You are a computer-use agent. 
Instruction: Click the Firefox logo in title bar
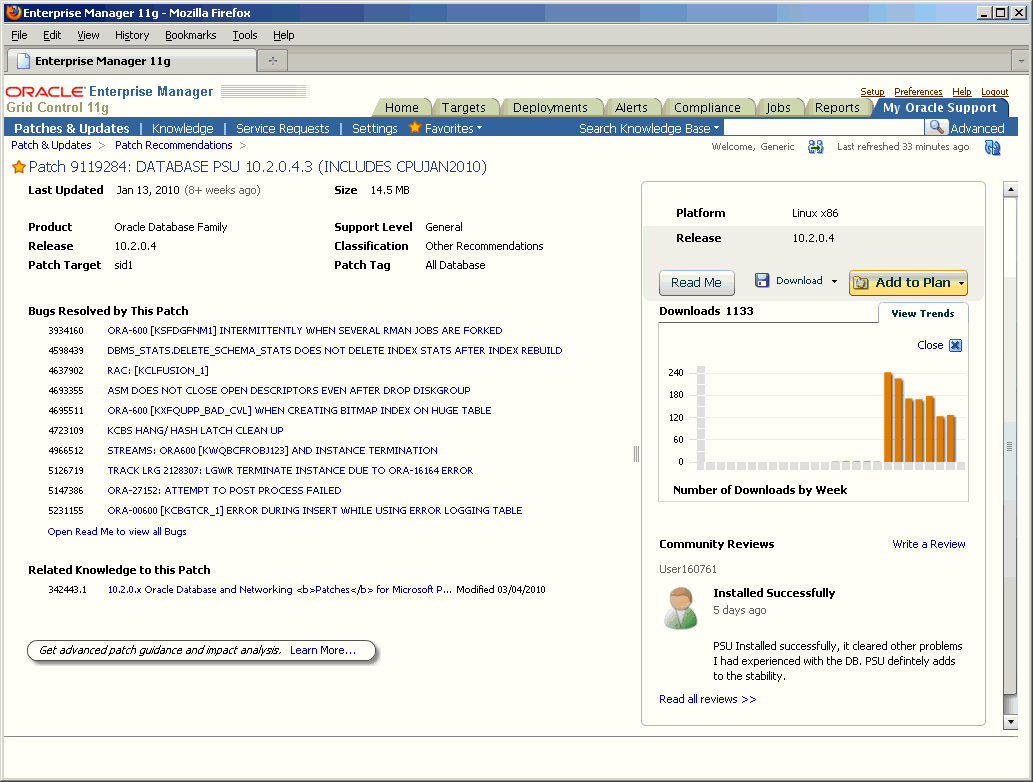[x=13, y=13]
